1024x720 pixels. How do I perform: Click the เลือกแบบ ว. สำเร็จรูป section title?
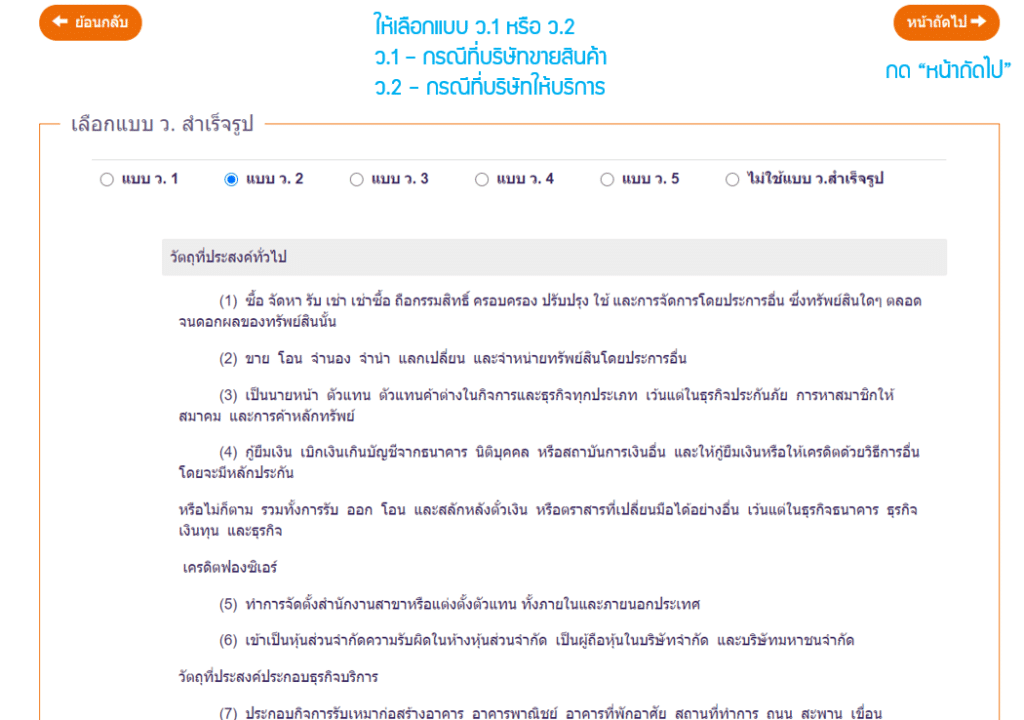point(162,123)
